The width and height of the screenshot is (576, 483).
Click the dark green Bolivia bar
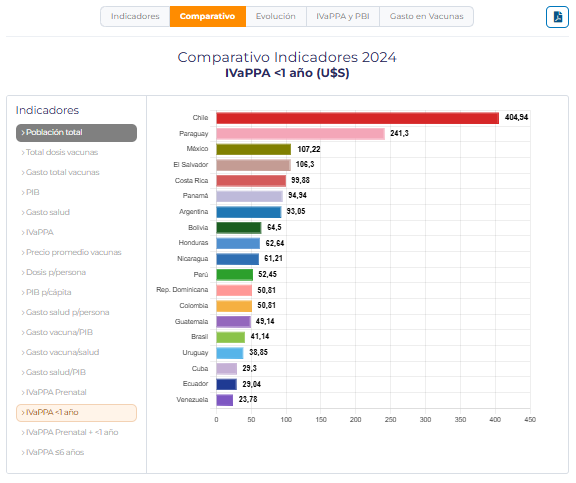(x=239, y=228)
